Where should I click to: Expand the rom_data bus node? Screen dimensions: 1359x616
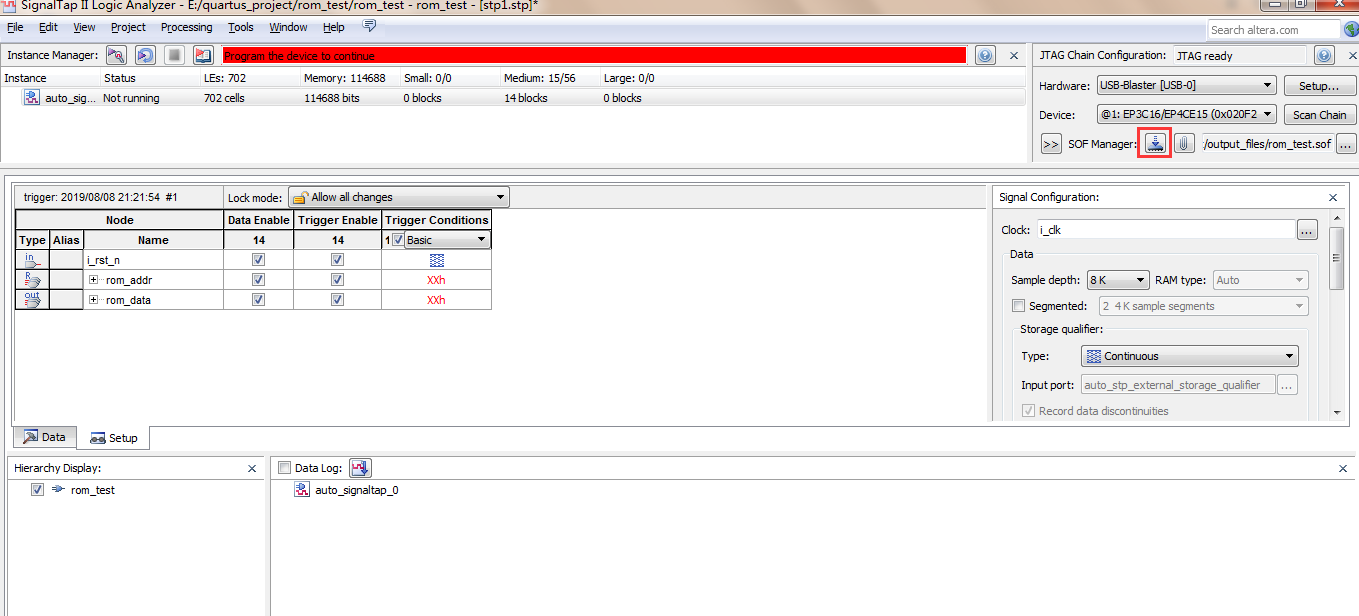93,300
